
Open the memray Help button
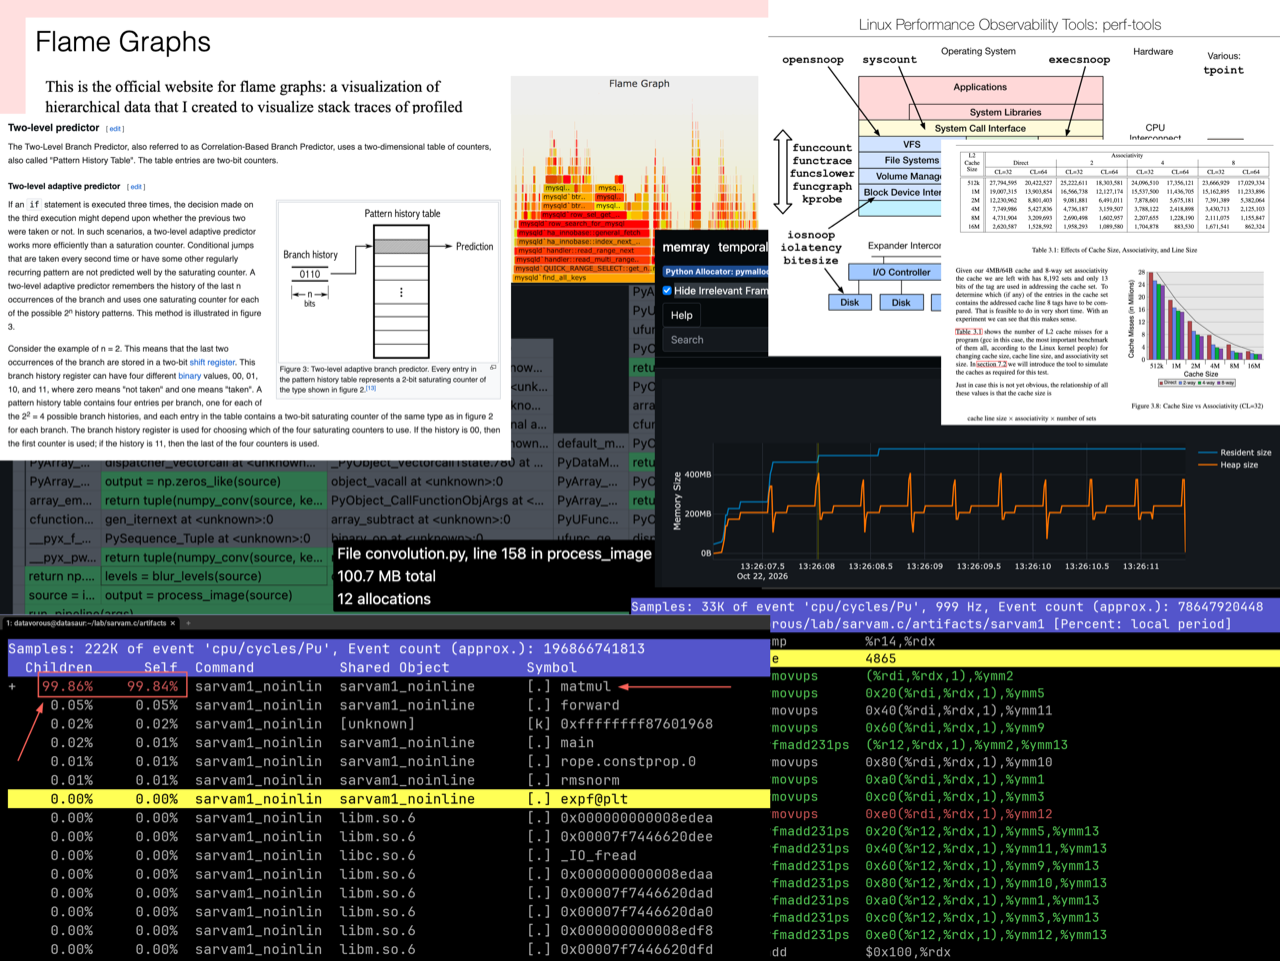pos(682,315)
